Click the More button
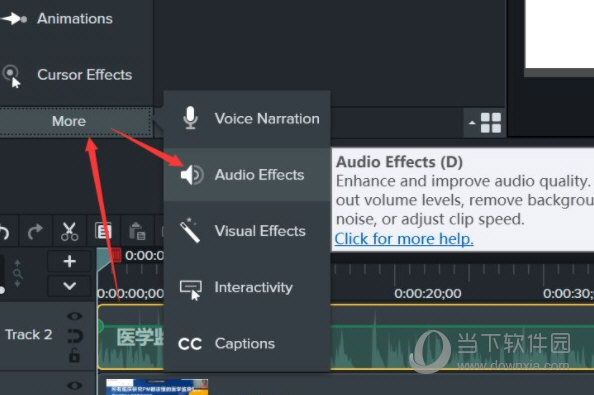The image size is (594, 395). [76, 122]
